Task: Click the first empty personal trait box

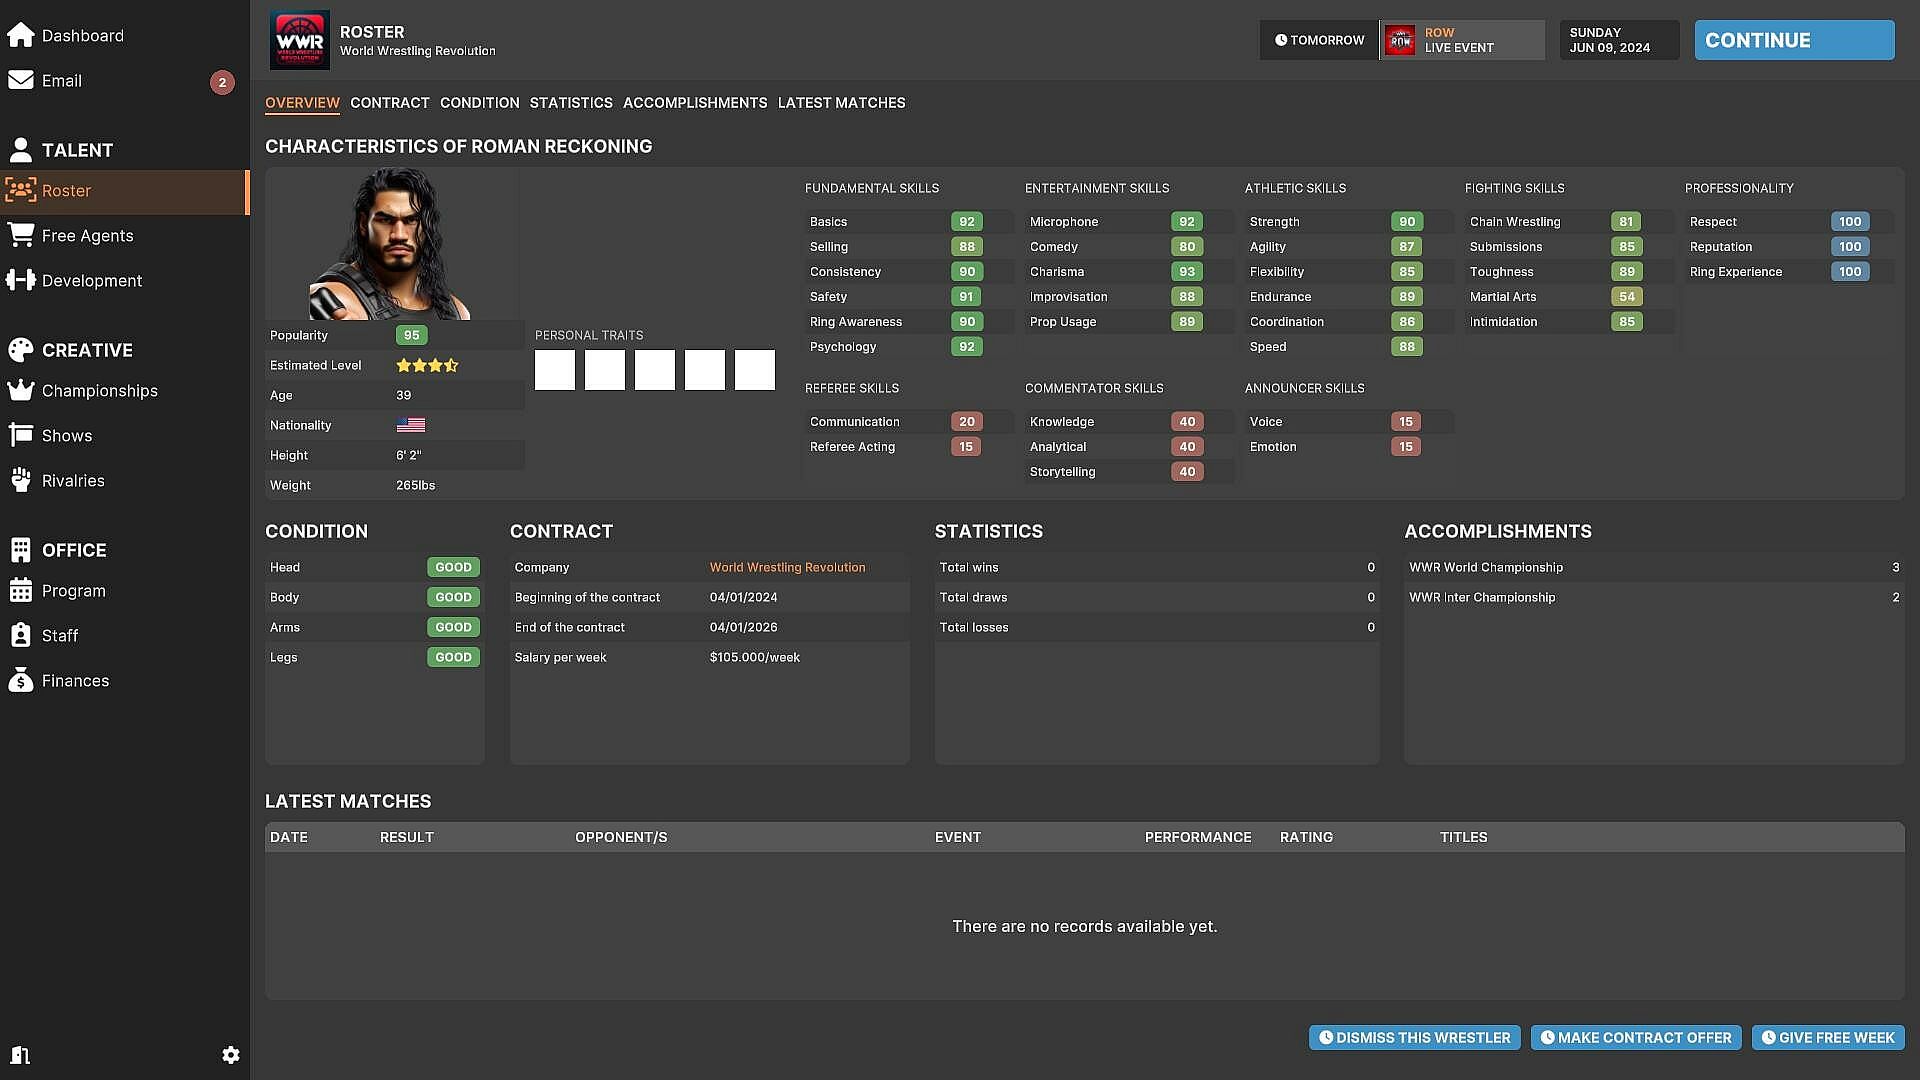Action: point(555,370)
